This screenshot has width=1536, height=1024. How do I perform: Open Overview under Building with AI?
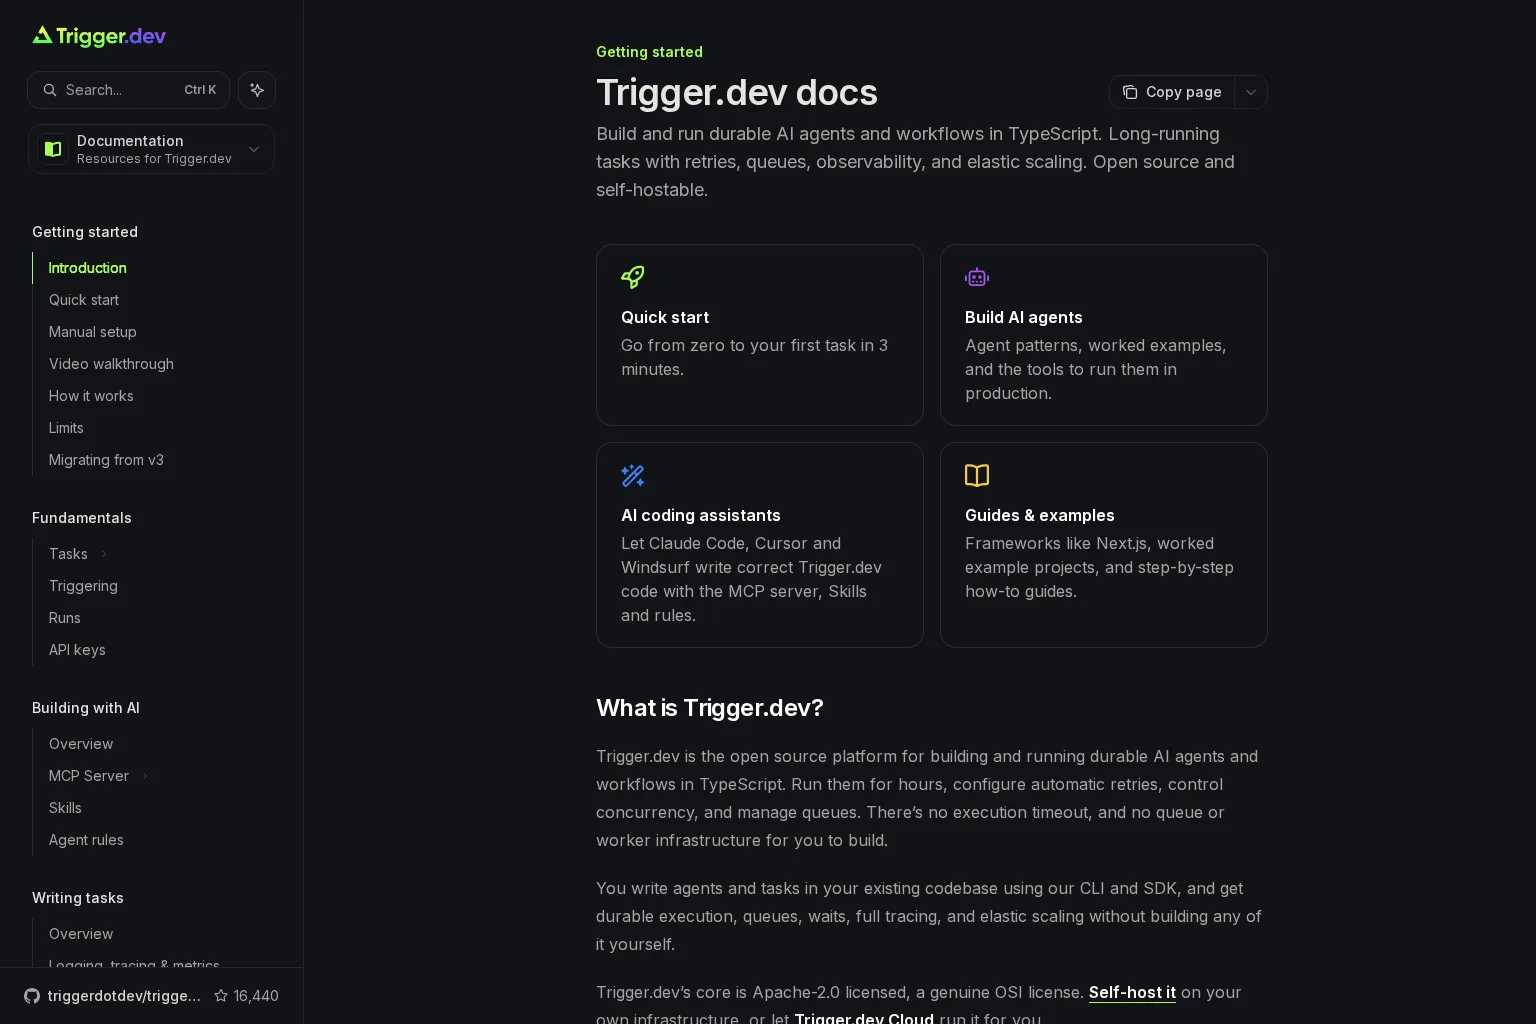tap(81, 744)
